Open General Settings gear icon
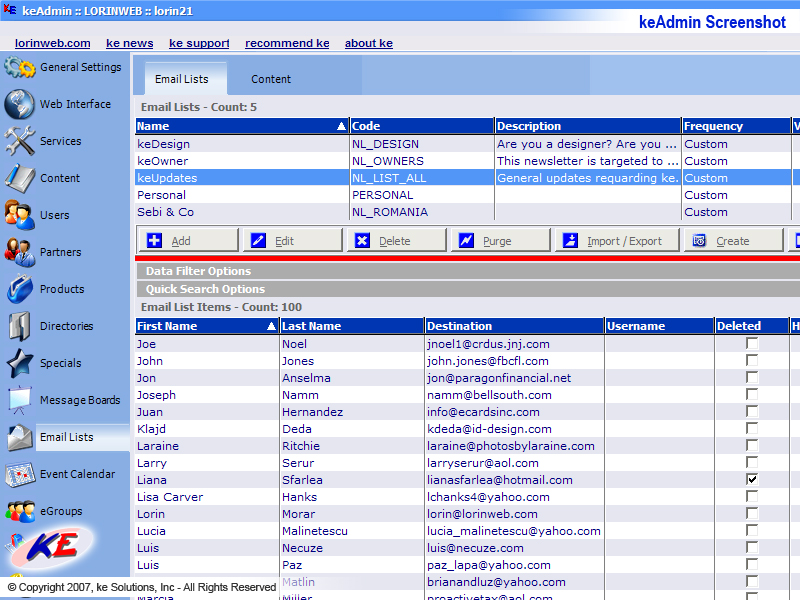Screen dimensions: 800x600 (20, 67)
